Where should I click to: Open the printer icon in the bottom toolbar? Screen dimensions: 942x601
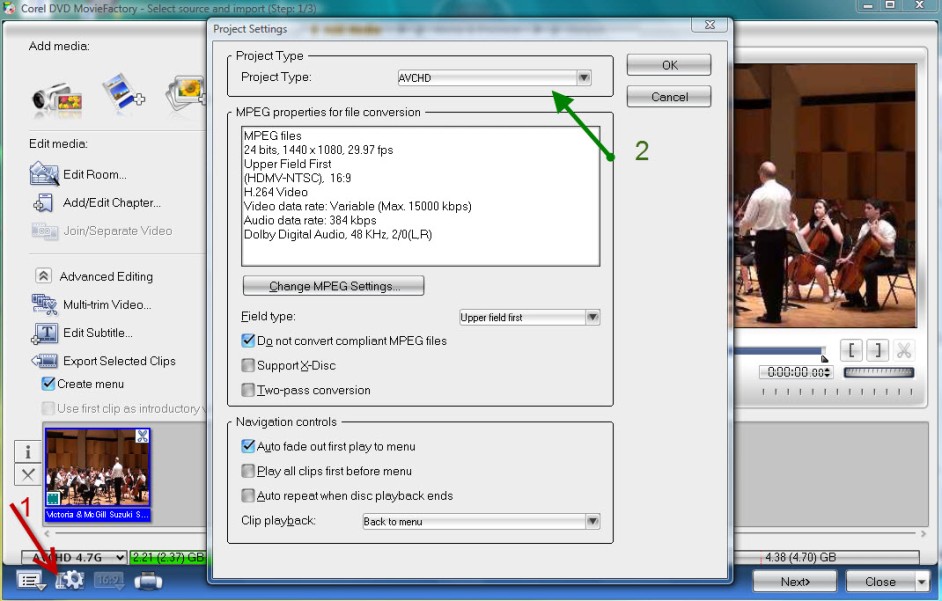point(148,581)
